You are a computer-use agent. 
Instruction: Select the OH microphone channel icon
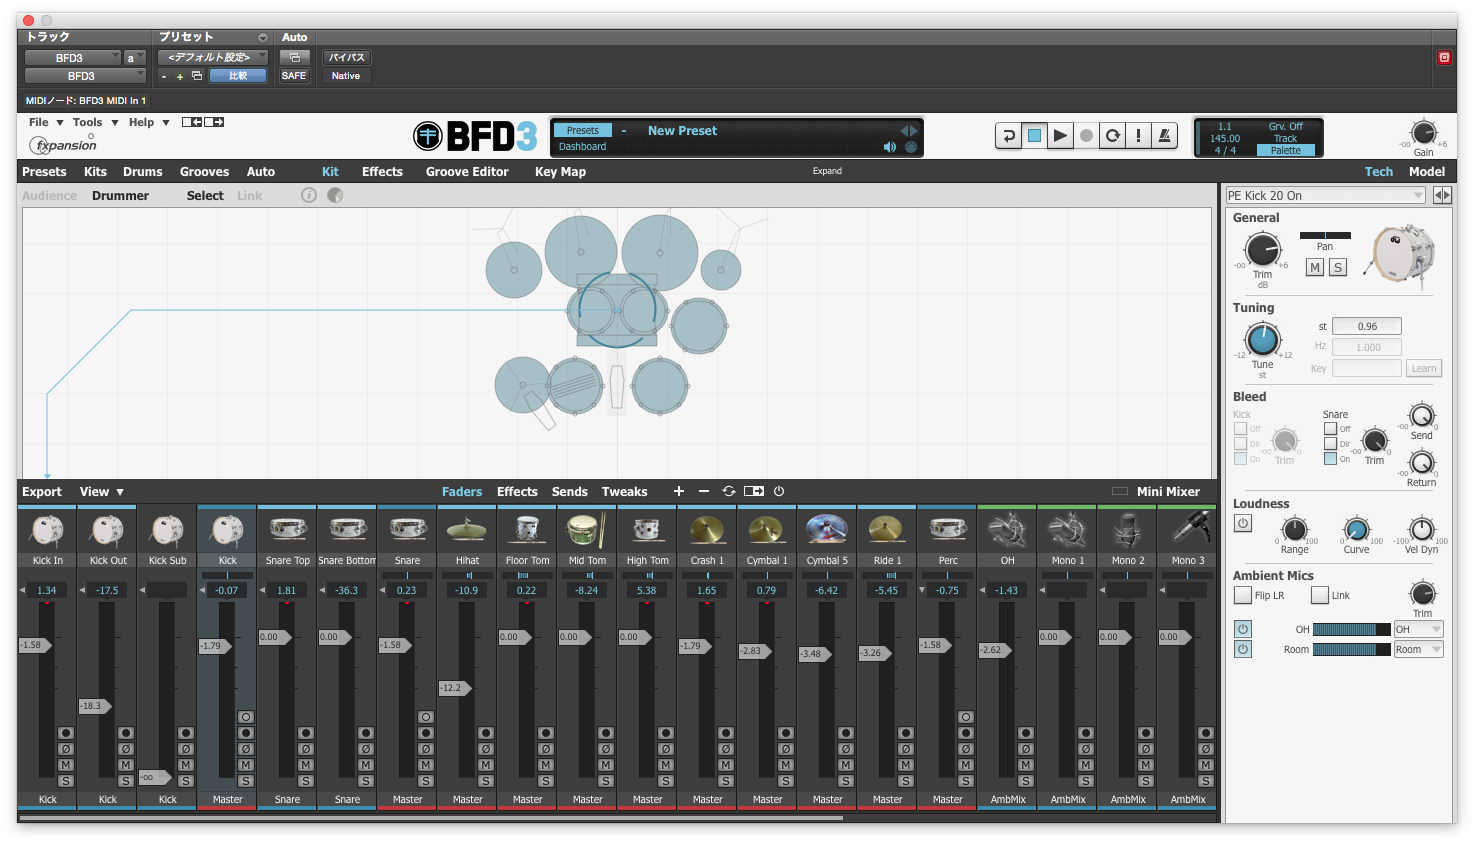[1007, 530]
